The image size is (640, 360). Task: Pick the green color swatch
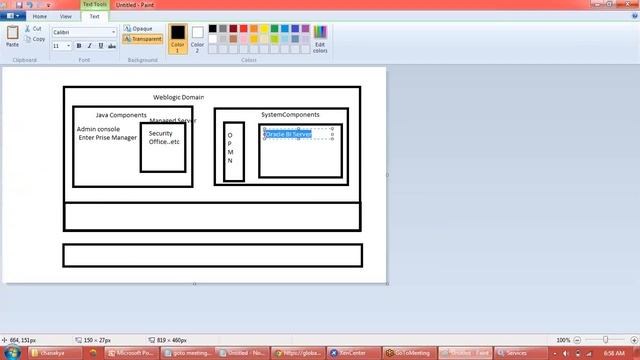coord(274,29)
